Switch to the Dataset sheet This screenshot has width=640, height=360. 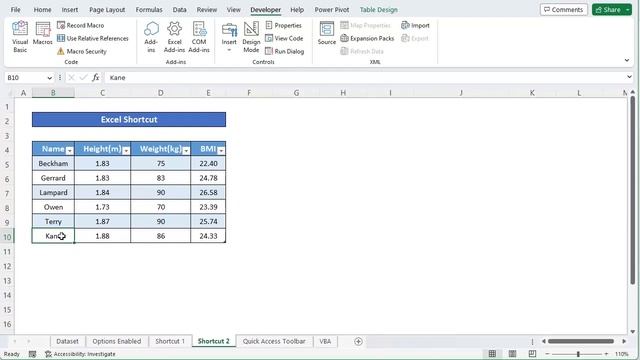tap(67, 341)
